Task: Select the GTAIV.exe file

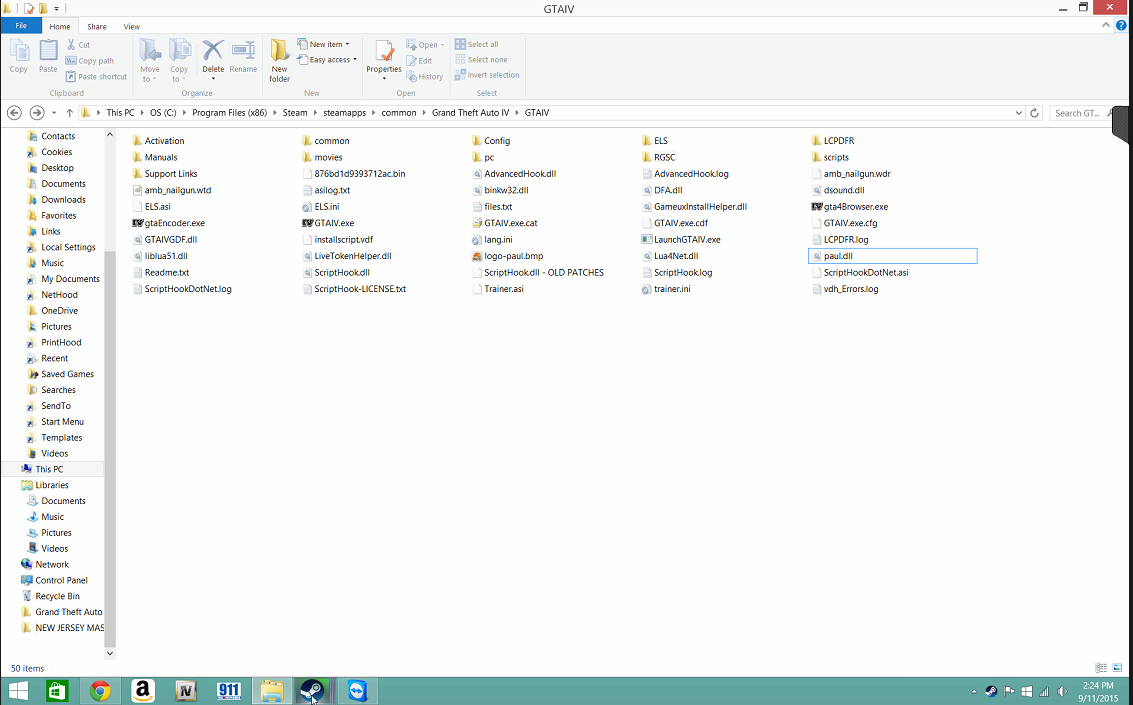Action: pyautogui.click(x=333, y=223)
